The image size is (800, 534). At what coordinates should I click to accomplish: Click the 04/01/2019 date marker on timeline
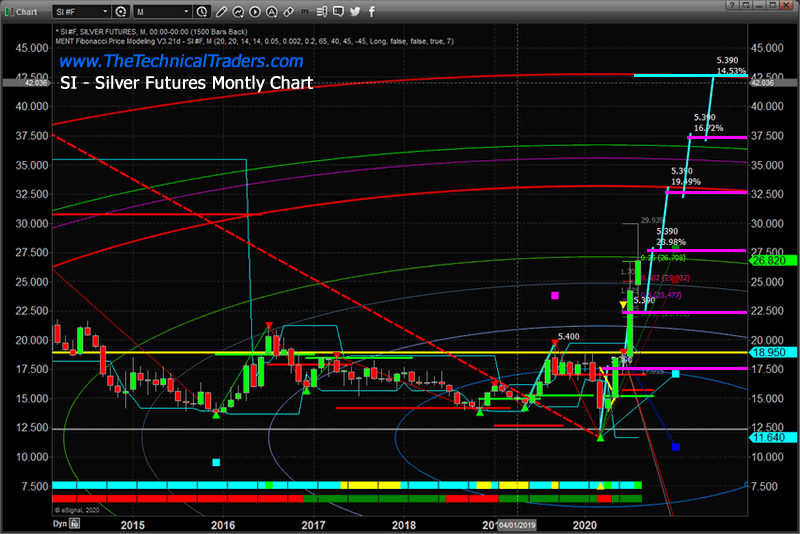coord(516,524)
